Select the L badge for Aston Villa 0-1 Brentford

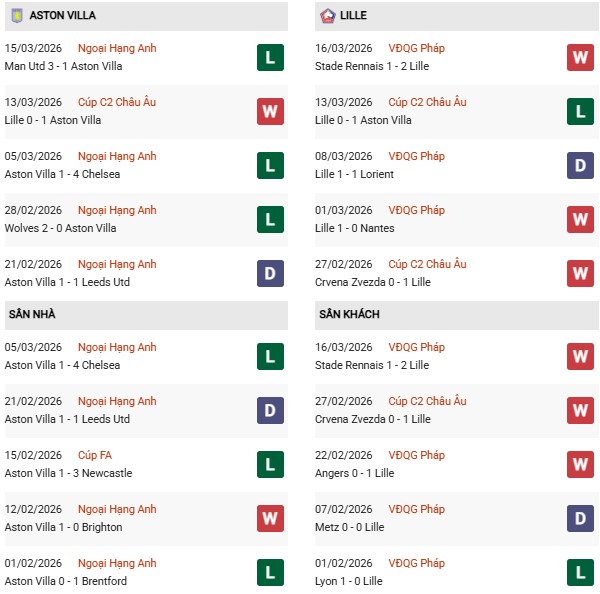coord(270,572)
